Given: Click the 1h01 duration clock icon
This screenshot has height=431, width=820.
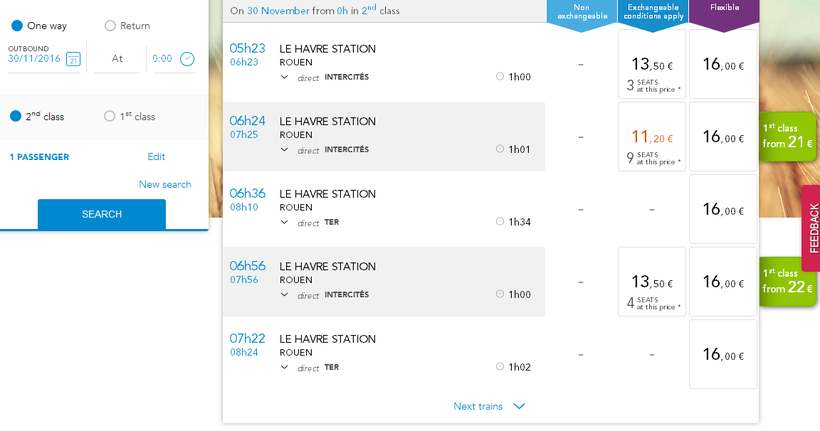Looking at the screenshot, I should point(500,150).
